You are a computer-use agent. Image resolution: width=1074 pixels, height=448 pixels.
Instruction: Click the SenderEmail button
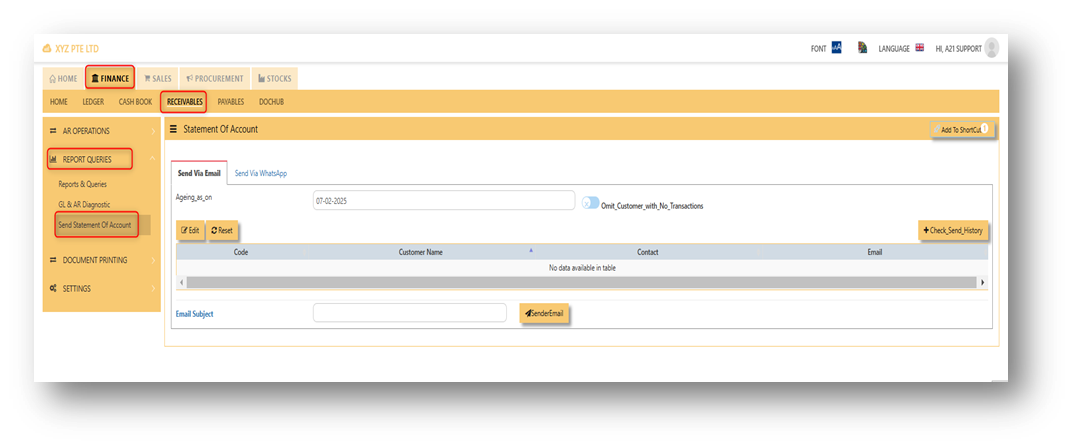click(545, 313)
